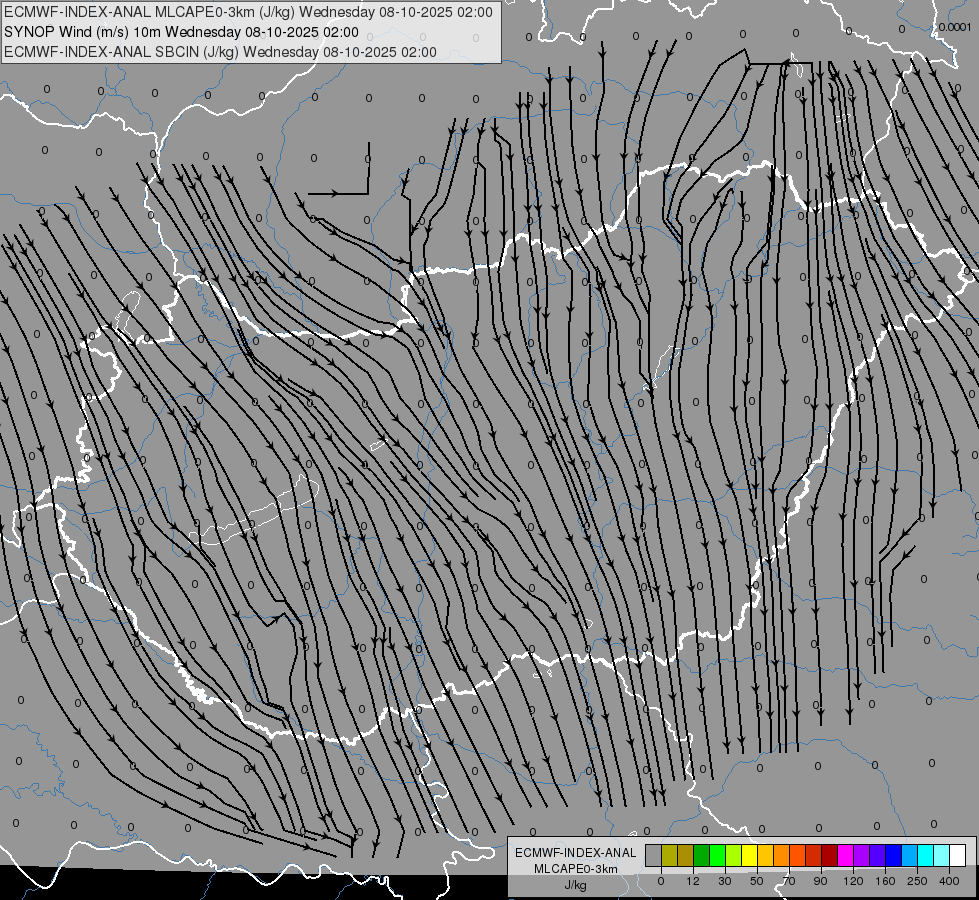The height and width of the screenshot is (900, 979).
Task: Click the ECMWF-INDEX-ANAL legend heading
Action: click(575, 853)
